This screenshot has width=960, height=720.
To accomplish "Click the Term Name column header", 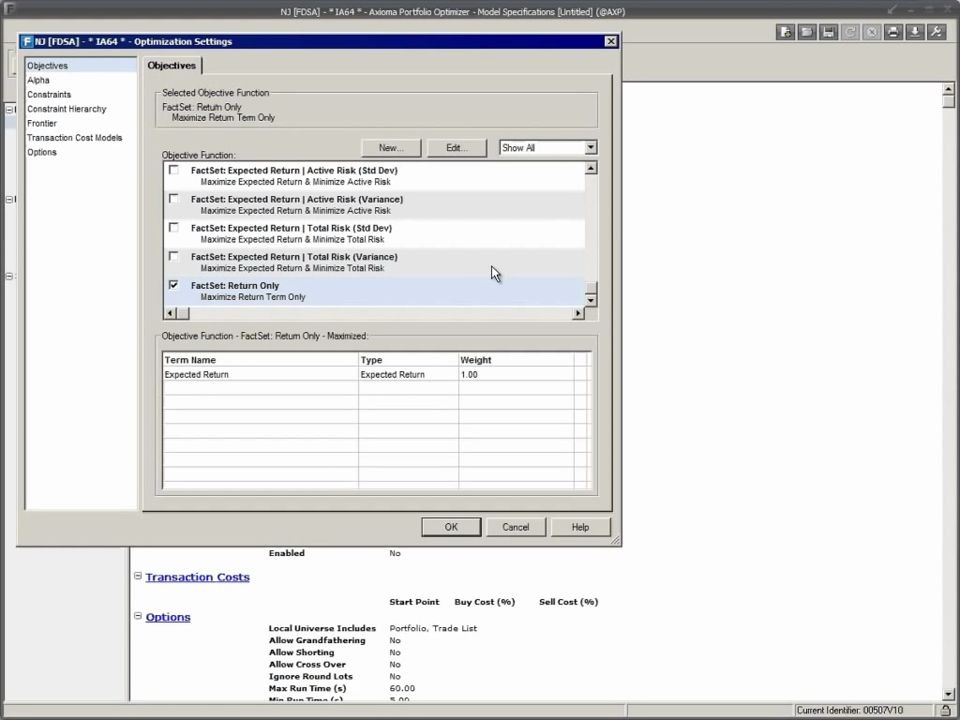I will (x=261, y=360).
